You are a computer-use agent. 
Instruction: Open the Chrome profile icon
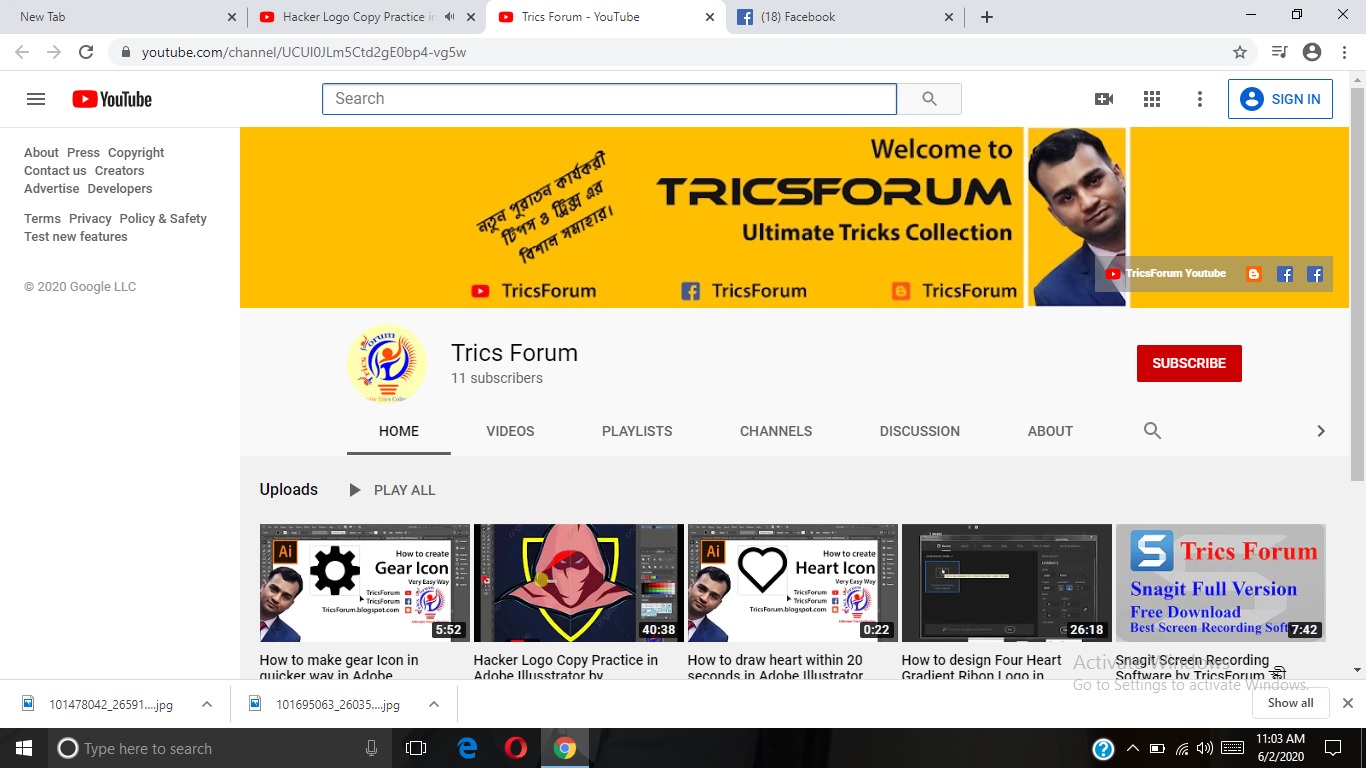(1312, 52)
